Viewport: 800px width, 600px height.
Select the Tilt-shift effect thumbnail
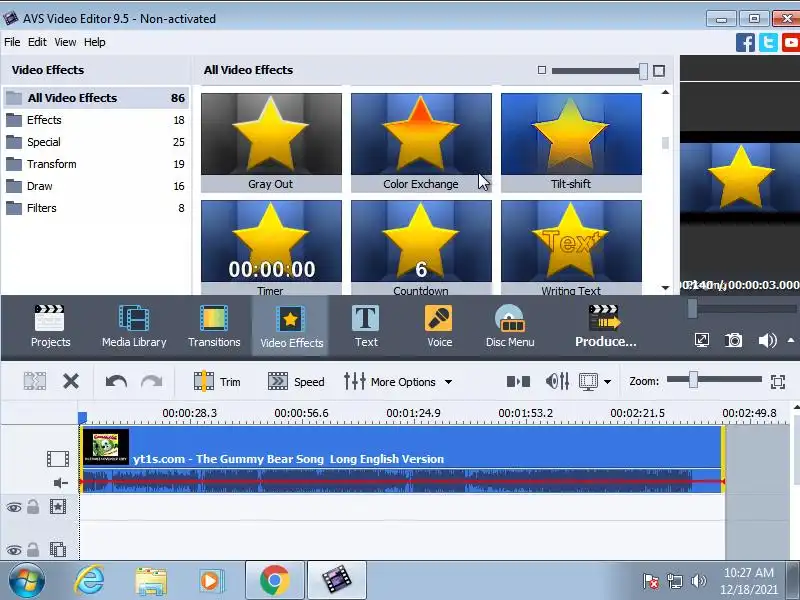pos(571,142)
